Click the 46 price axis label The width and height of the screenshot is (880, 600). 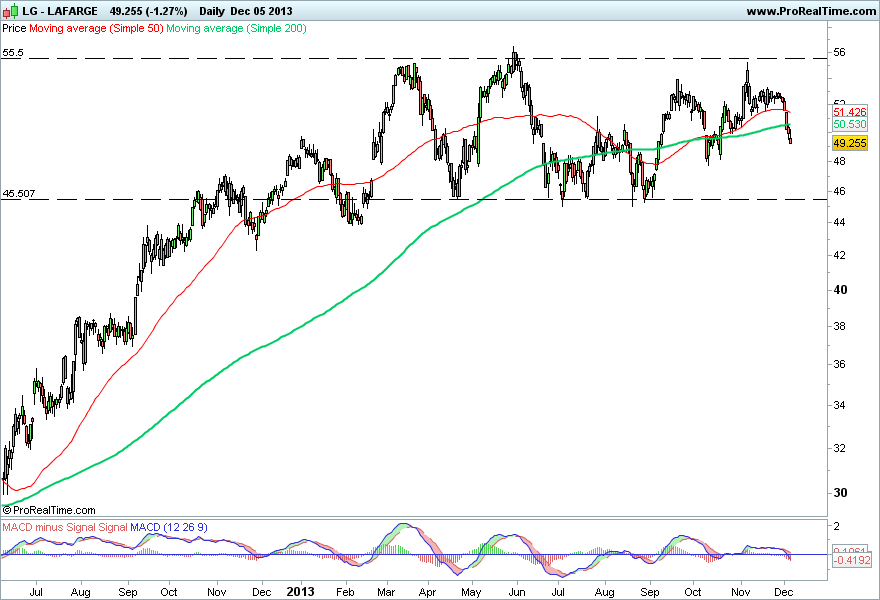[x=840, y=191]
